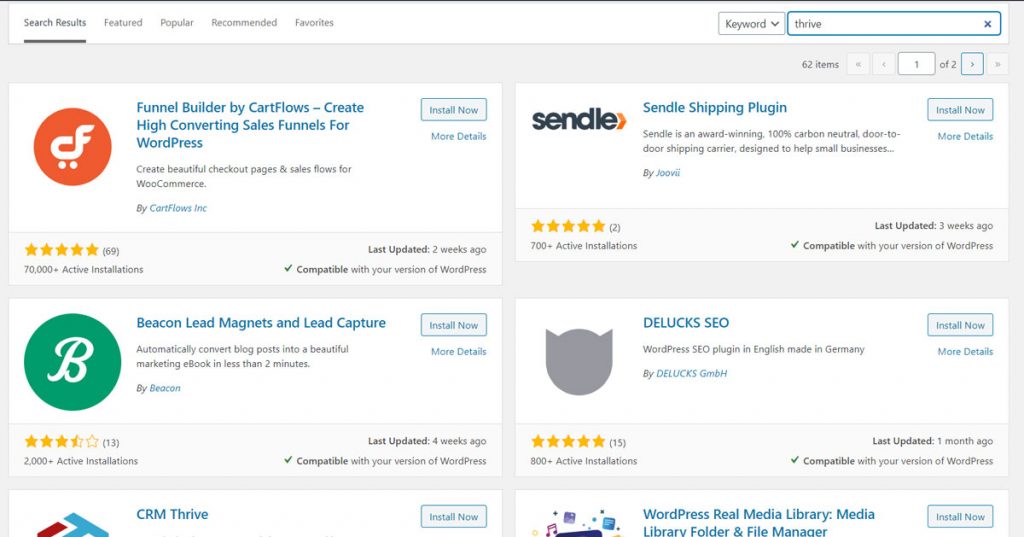
Task: Install the Sendle Shipping Plugin
Action: pos(960,110)
